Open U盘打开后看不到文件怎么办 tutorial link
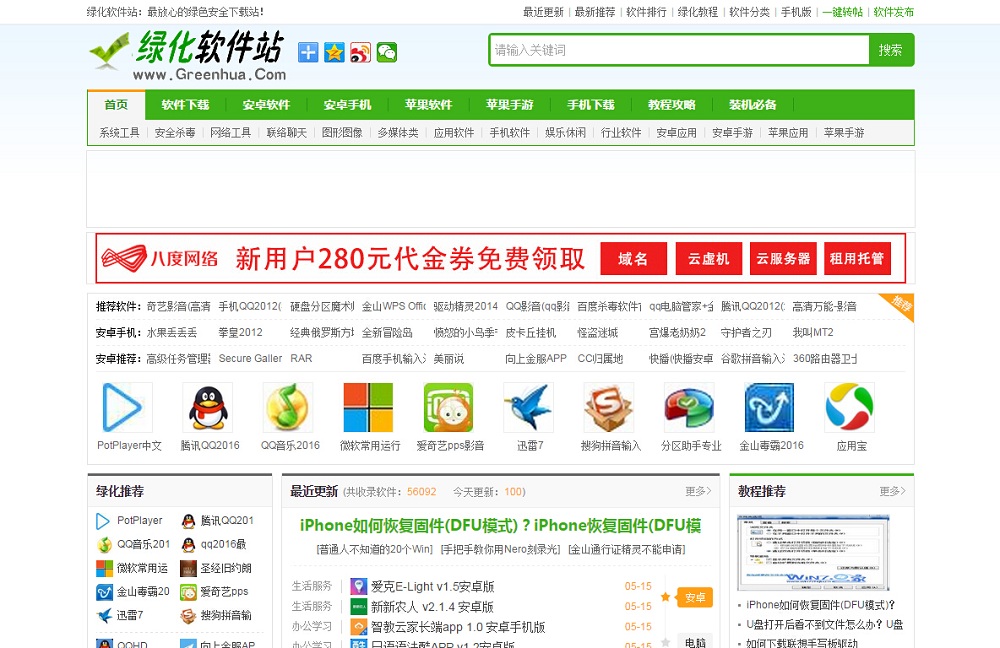 (x=825, y=624)
